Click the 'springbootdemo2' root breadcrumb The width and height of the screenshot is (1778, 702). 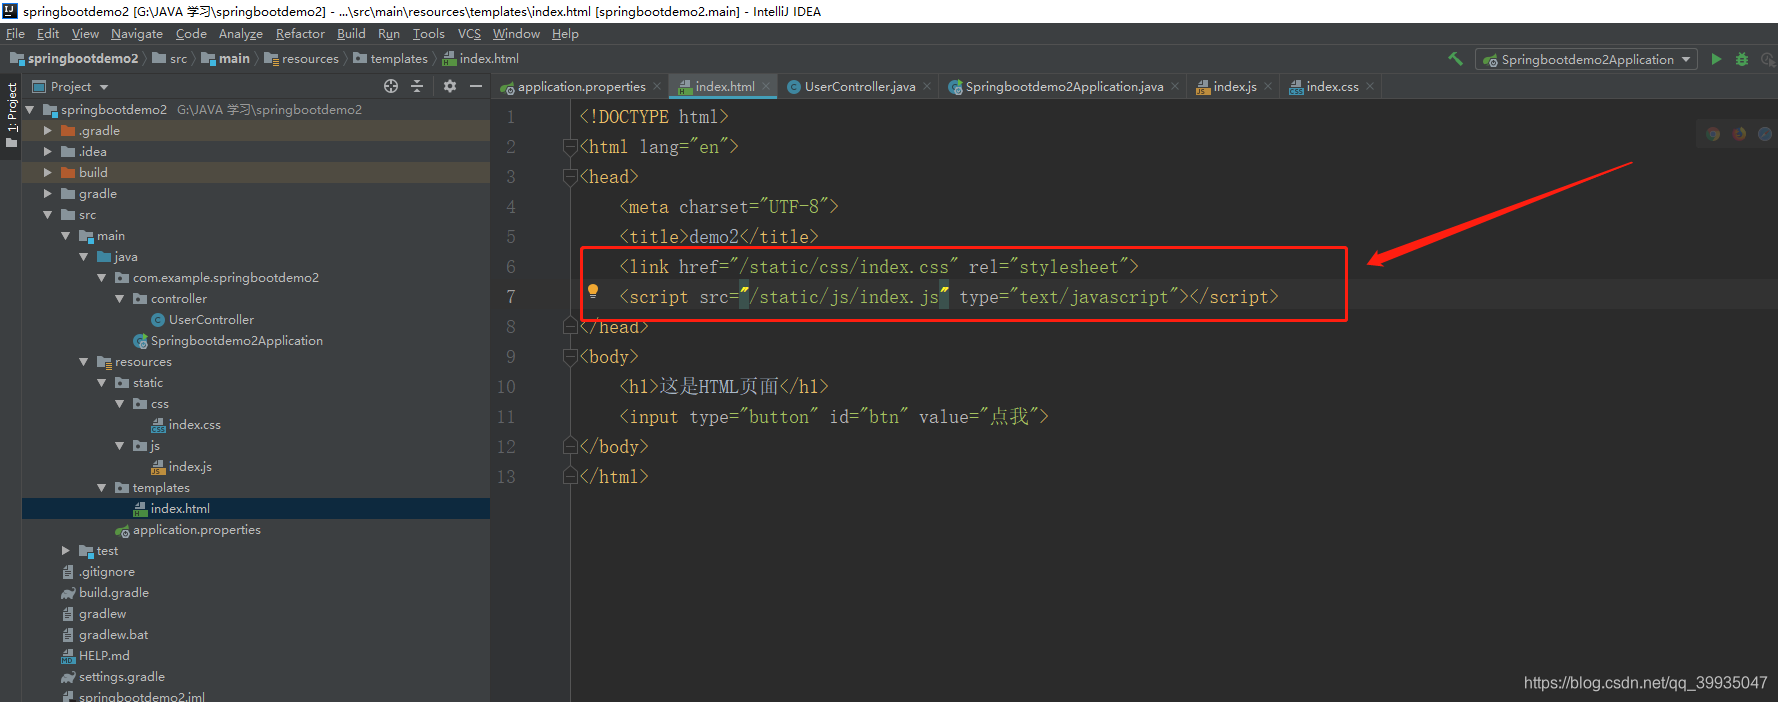pos(74,59)
